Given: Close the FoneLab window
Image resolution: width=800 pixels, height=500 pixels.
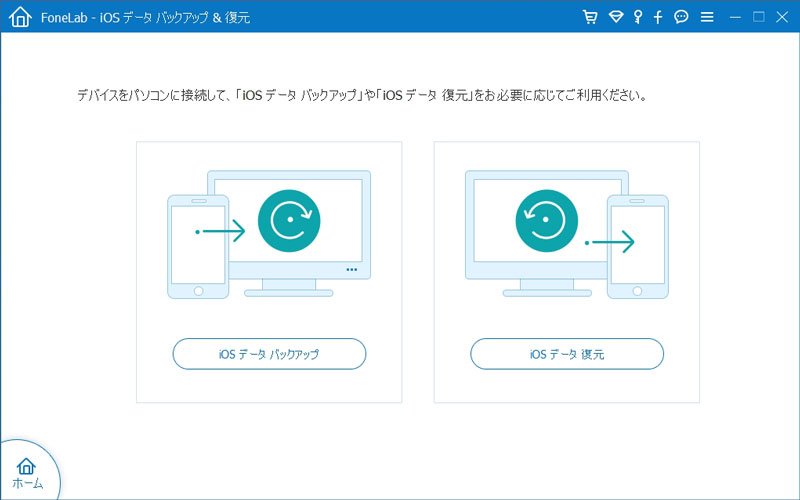Looking at the screenshot, I should click(782, 17).
